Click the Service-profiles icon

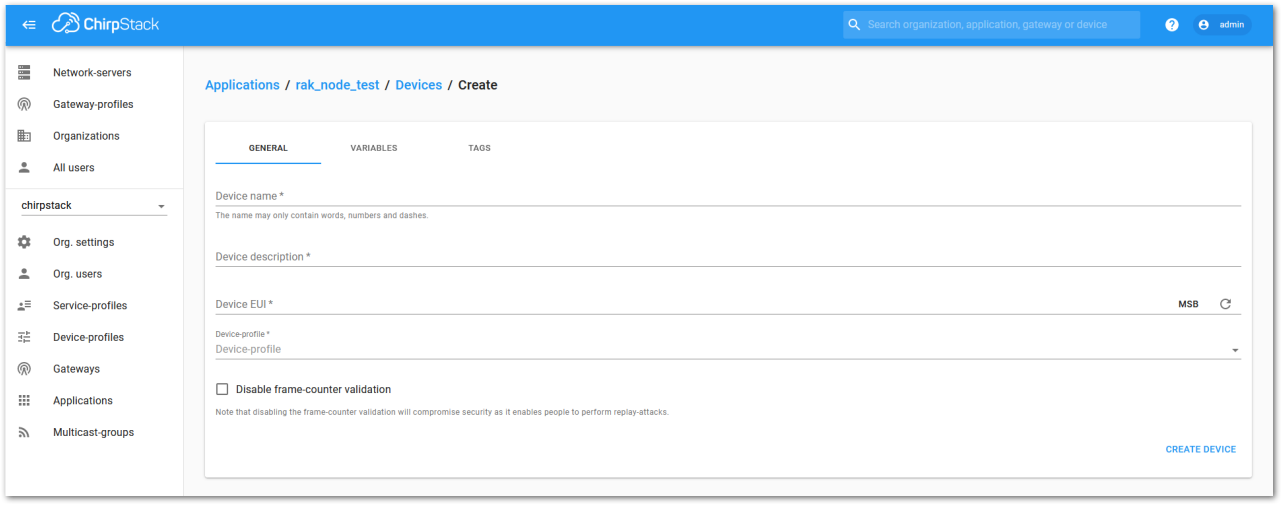[25, 306]
